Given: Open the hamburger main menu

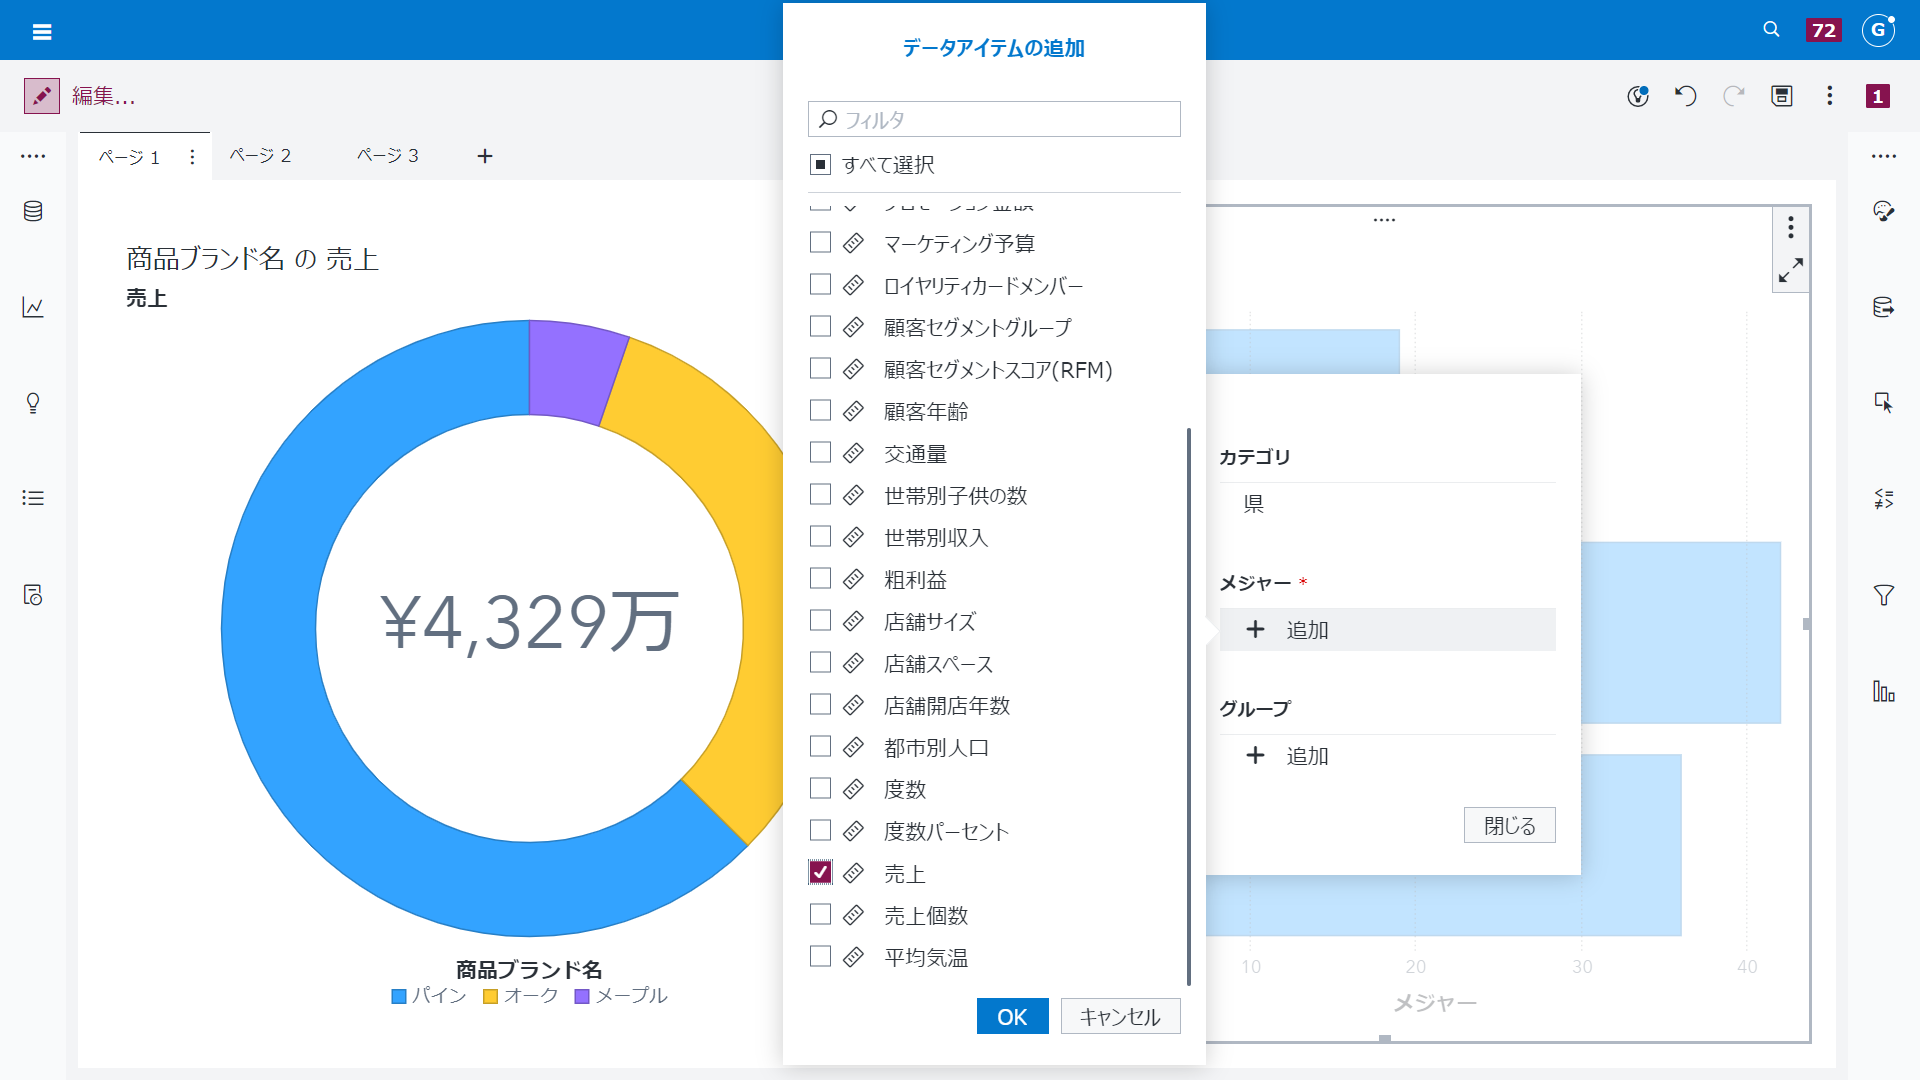Looking at the screenshot, I should pyautogui.click(x=42, y=31).
